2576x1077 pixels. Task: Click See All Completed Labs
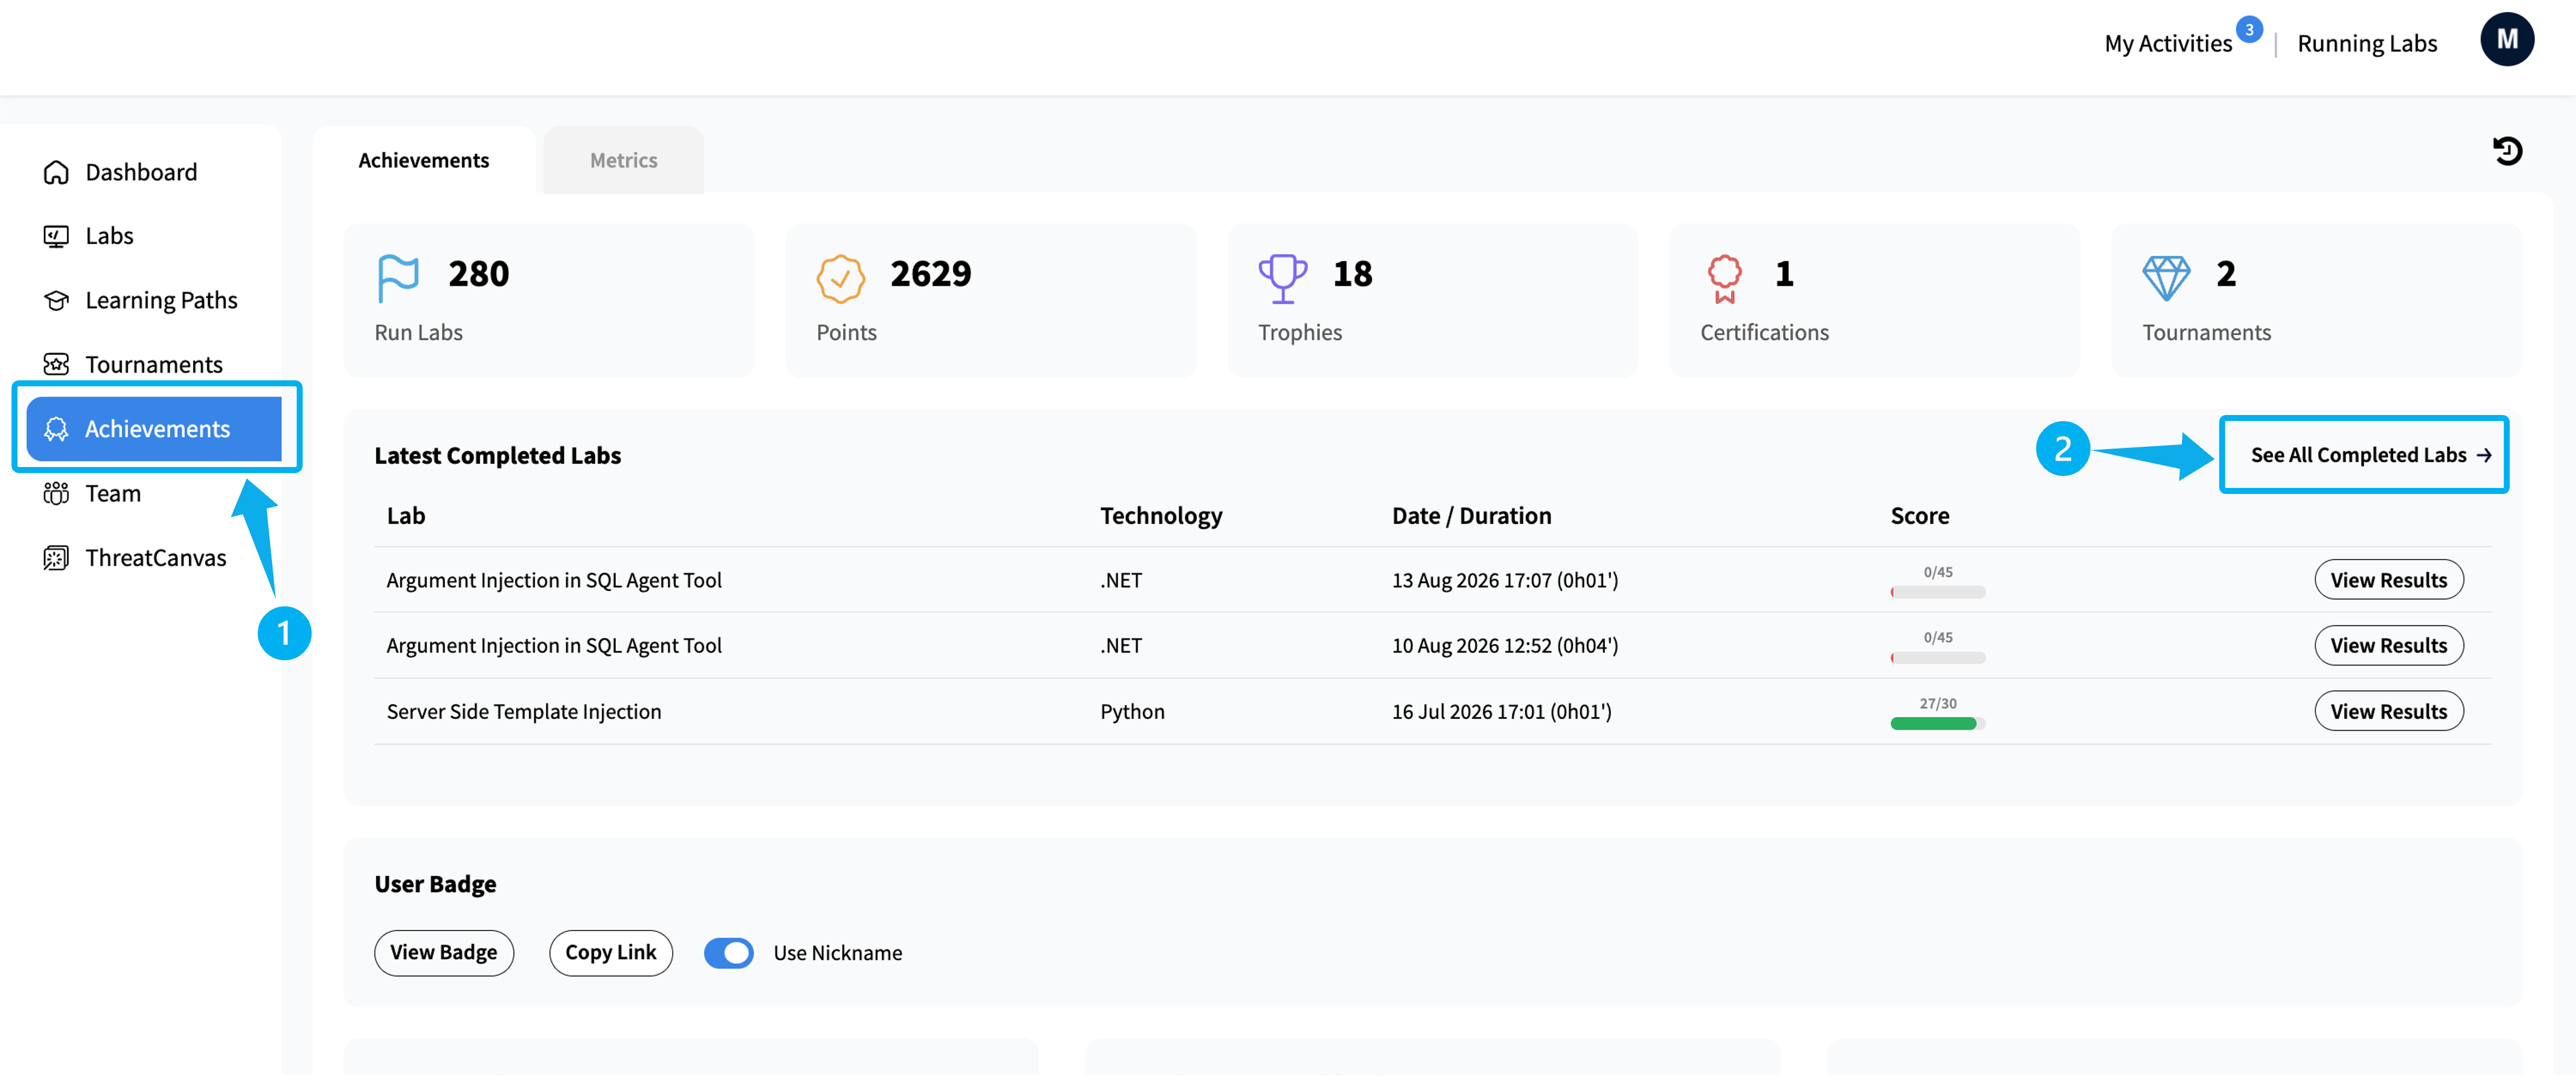2369,455
